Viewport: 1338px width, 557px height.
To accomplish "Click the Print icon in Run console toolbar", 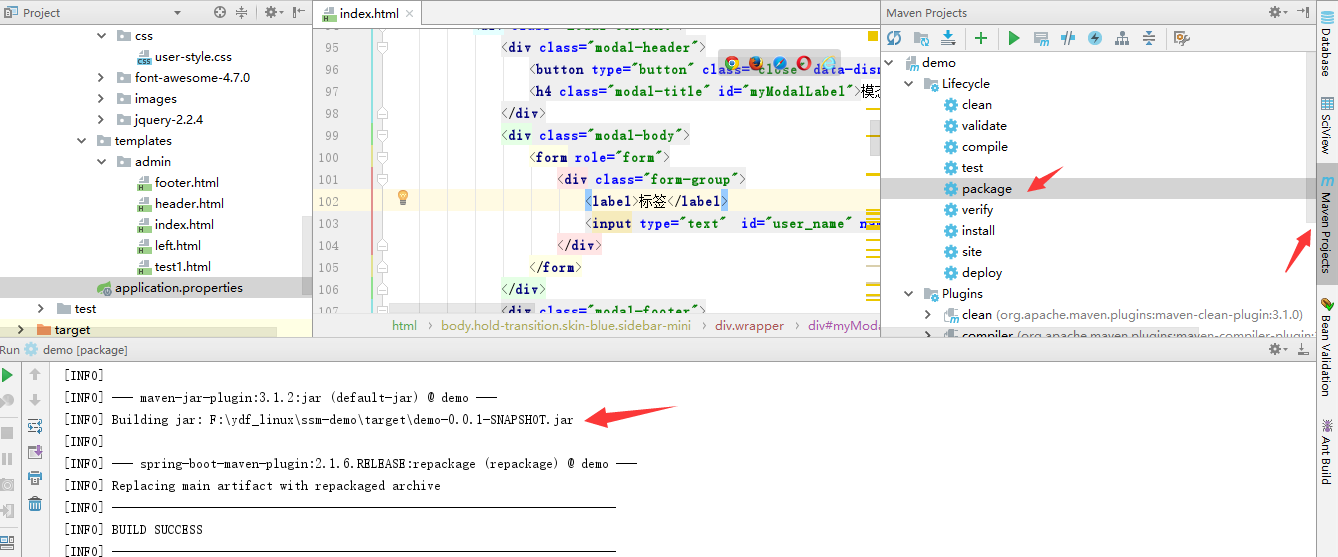I will point(35,478).
